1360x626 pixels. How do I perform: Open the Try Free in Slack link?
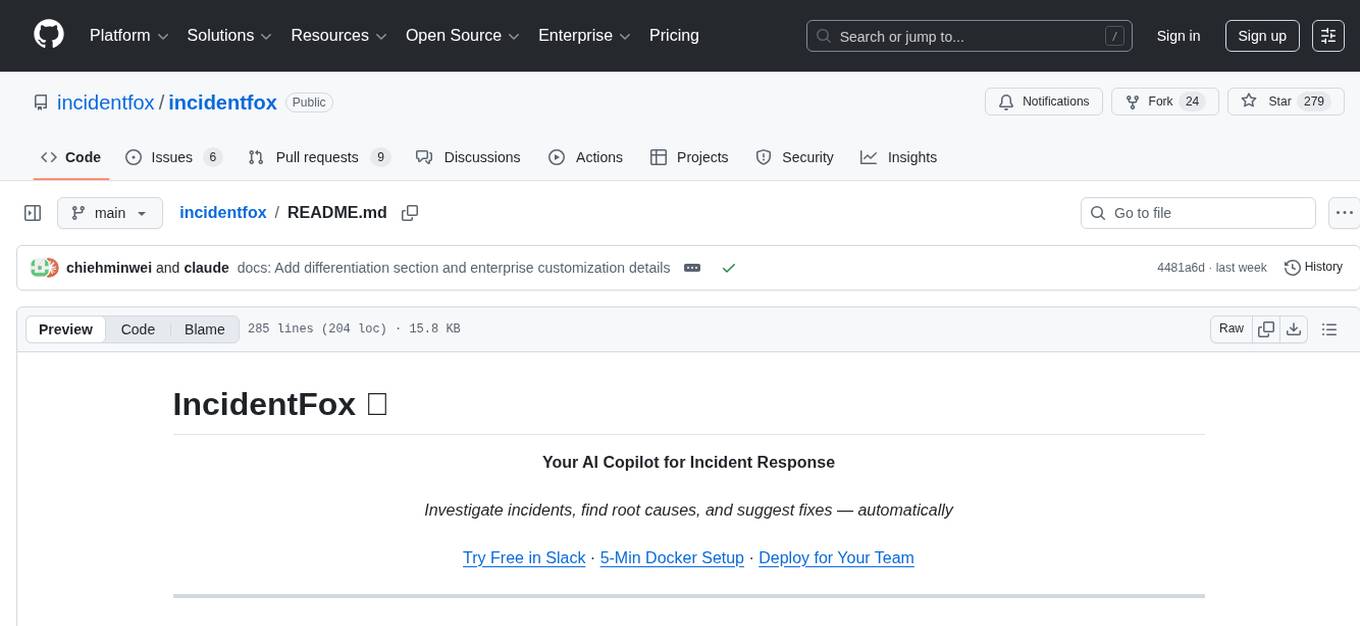524,557
